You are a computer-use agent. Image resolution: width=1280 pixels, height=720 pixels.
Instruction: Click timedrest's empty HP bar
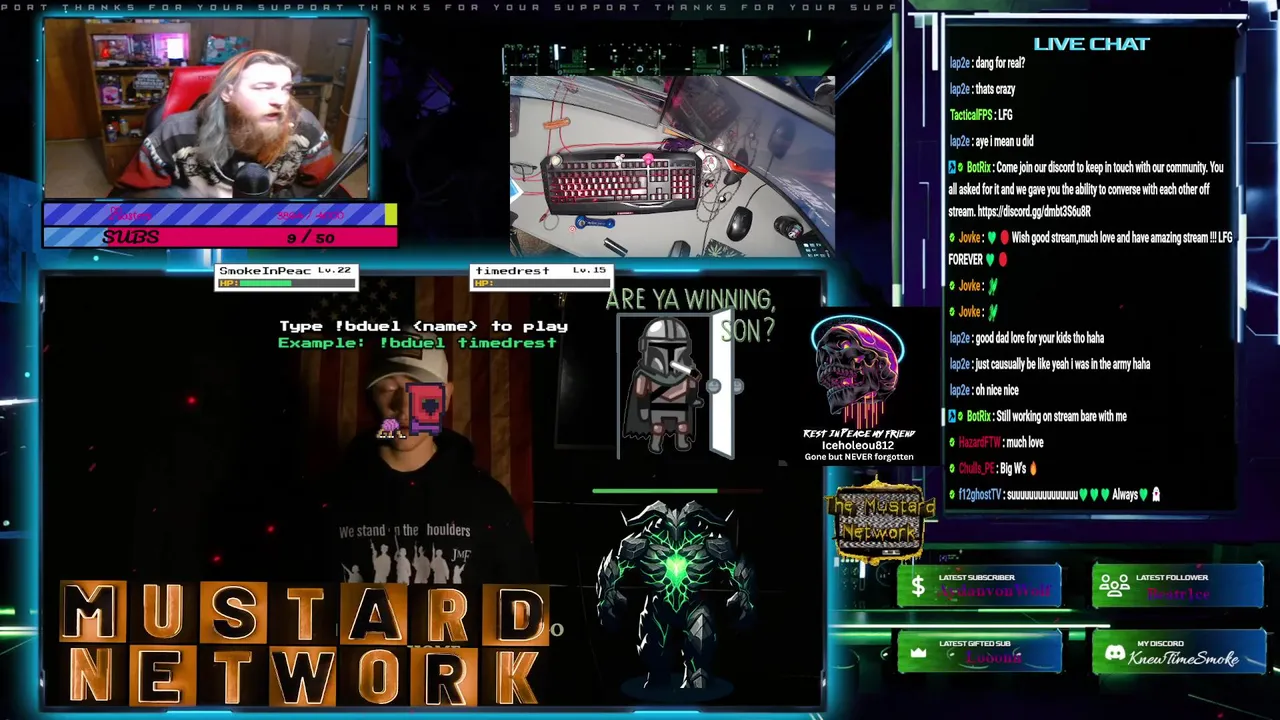pyautogui.click(x=540, y=283)
